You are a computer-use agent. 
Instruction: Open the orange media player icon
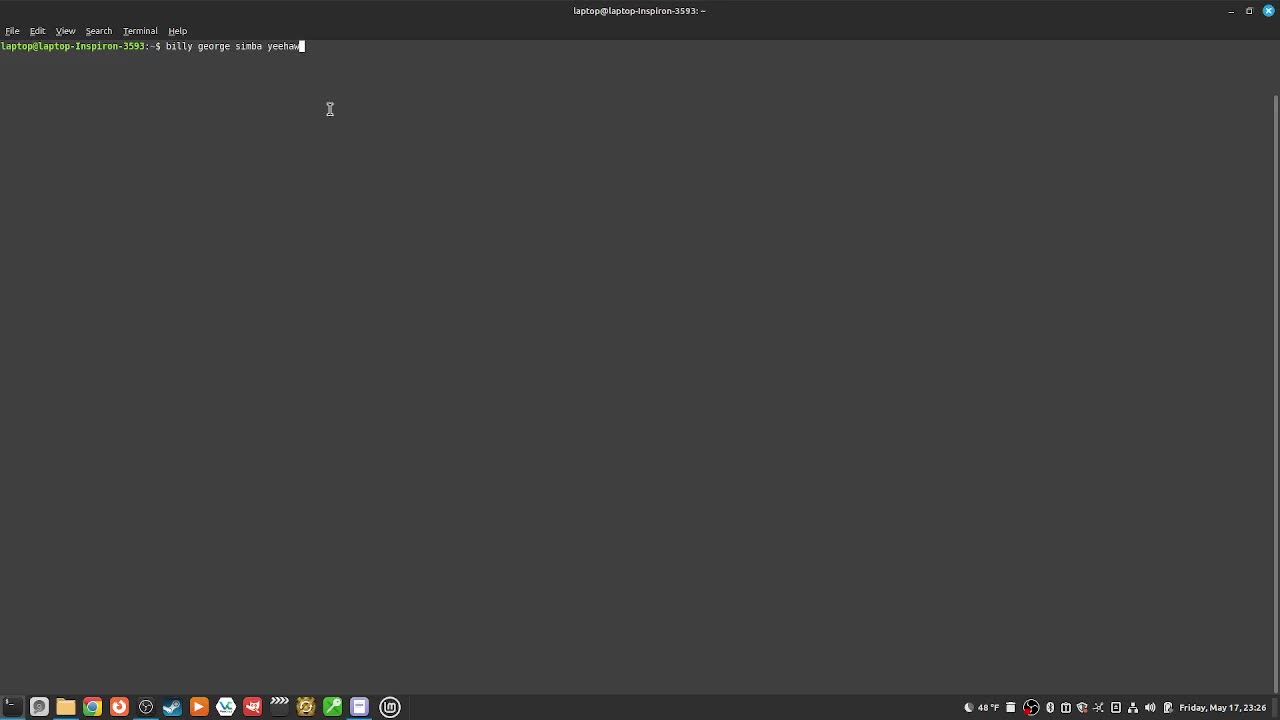(x=199, y=707)
